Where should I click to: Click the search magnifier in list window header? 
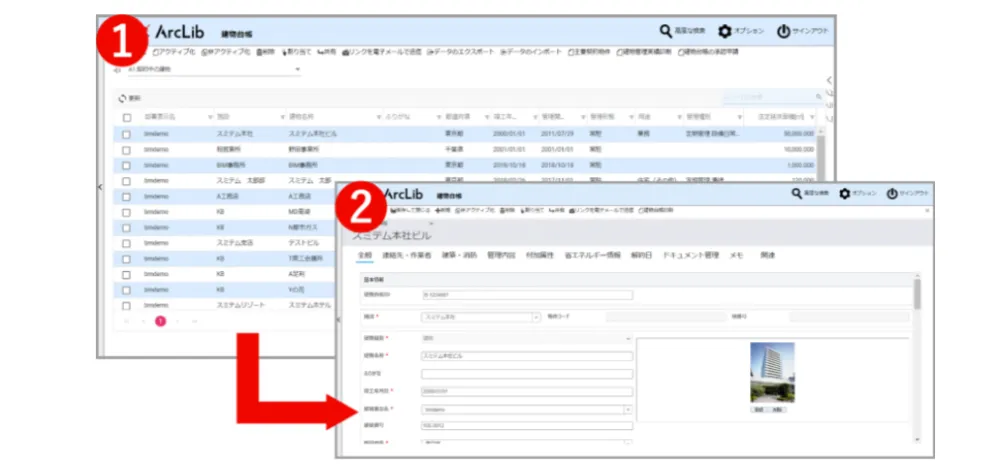(665, 31)
